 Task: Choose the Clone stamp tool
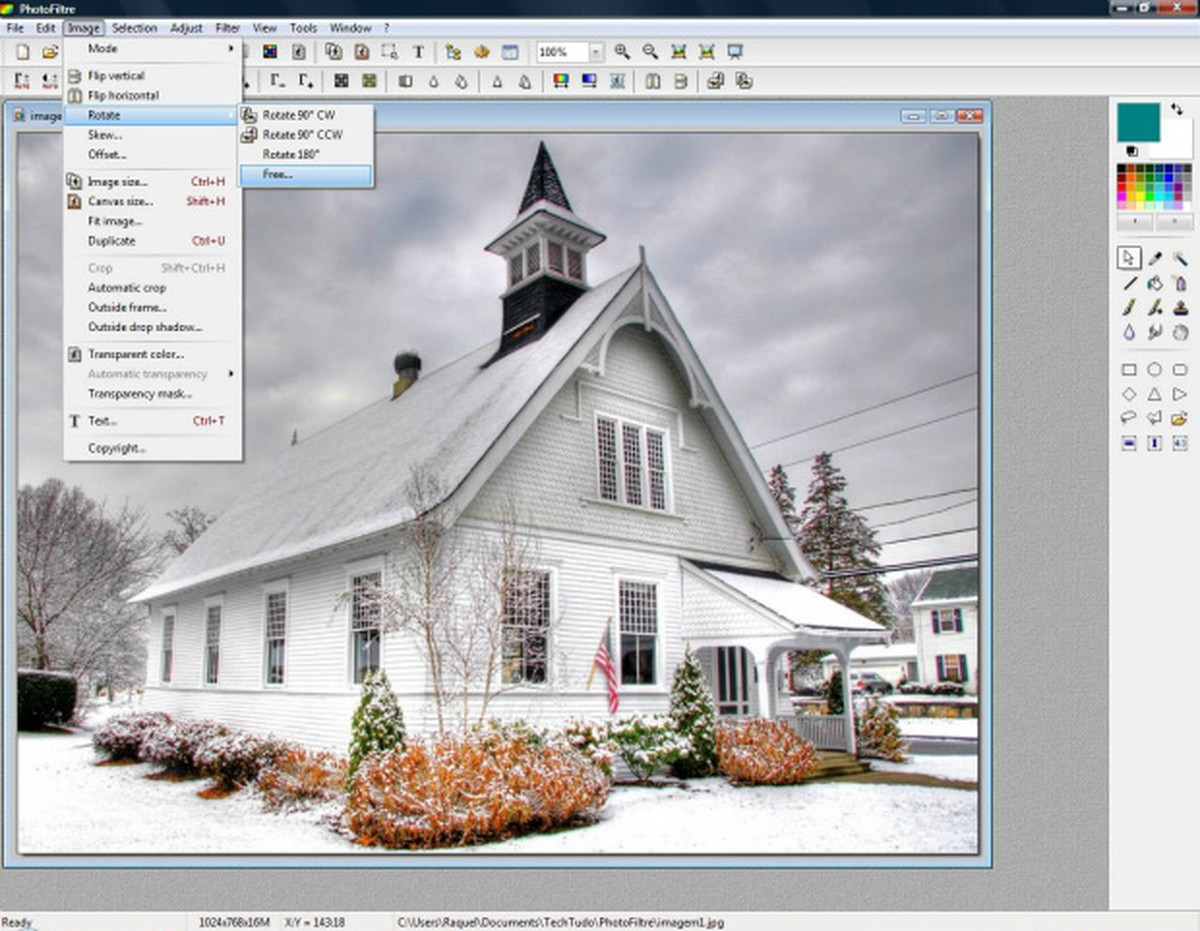[x=1180, y=308]
